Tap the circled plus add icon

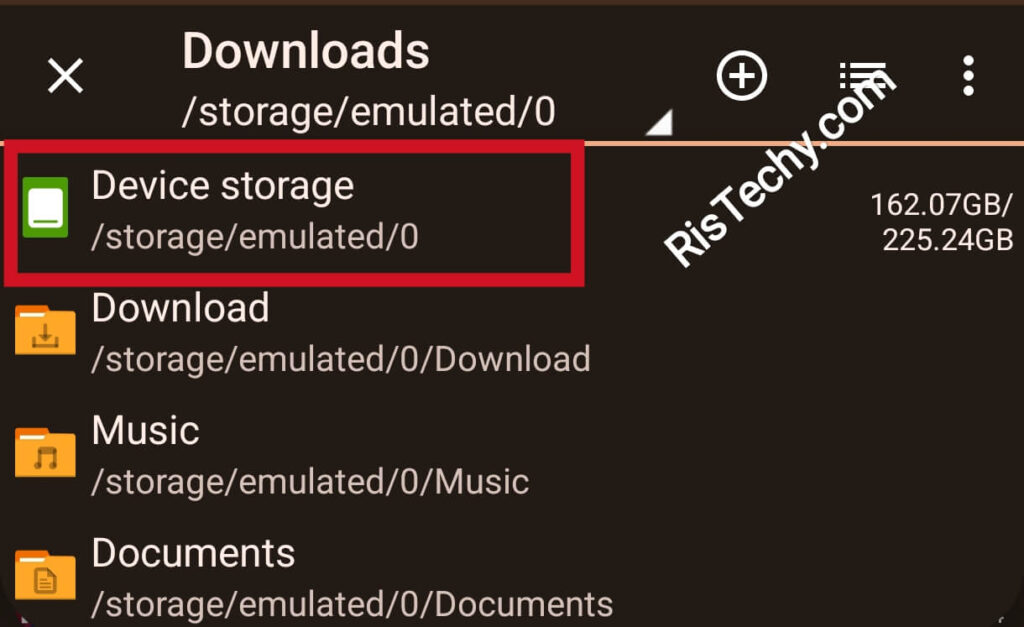[x=741, y=76]
